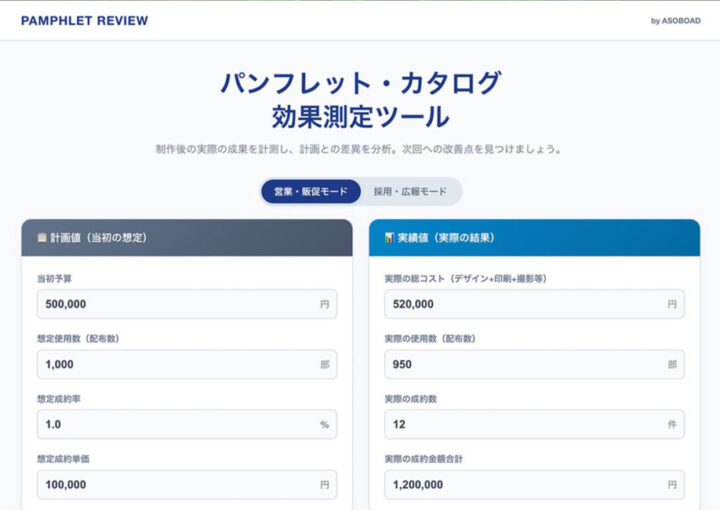The height and width of the screenshot is (510, 720).
Task: Edit the 想定成約単価 field showing 100,000
Action: click(187, 484)
